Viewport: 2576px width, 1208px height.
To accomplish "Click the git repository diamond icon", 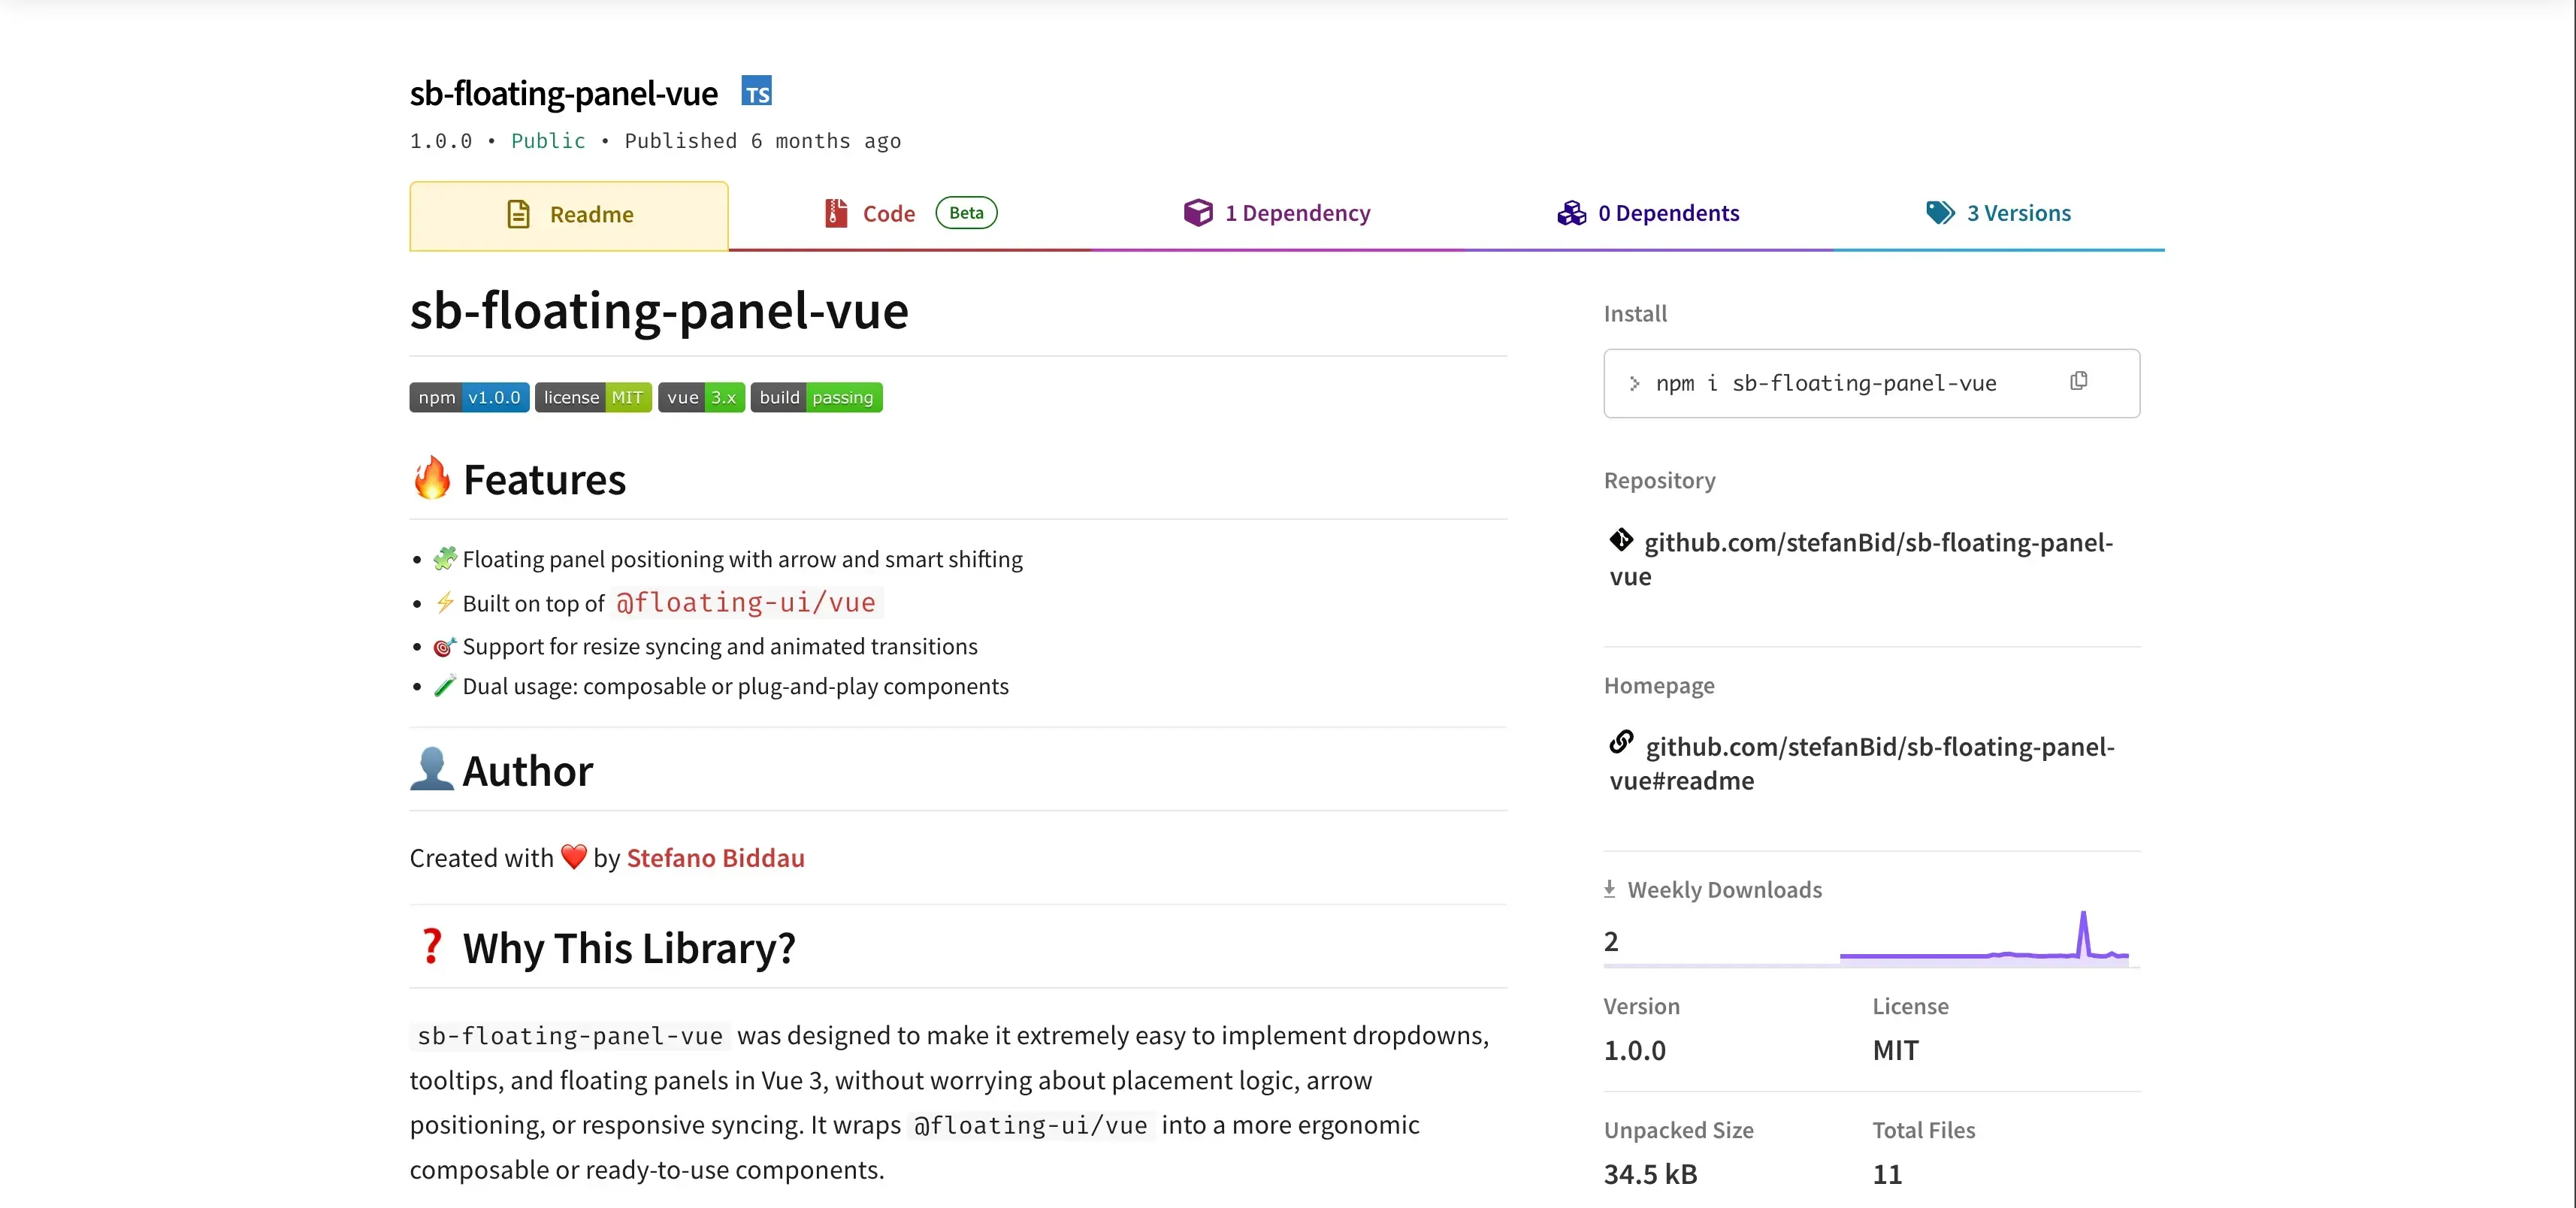I will tap(1621, 540).
